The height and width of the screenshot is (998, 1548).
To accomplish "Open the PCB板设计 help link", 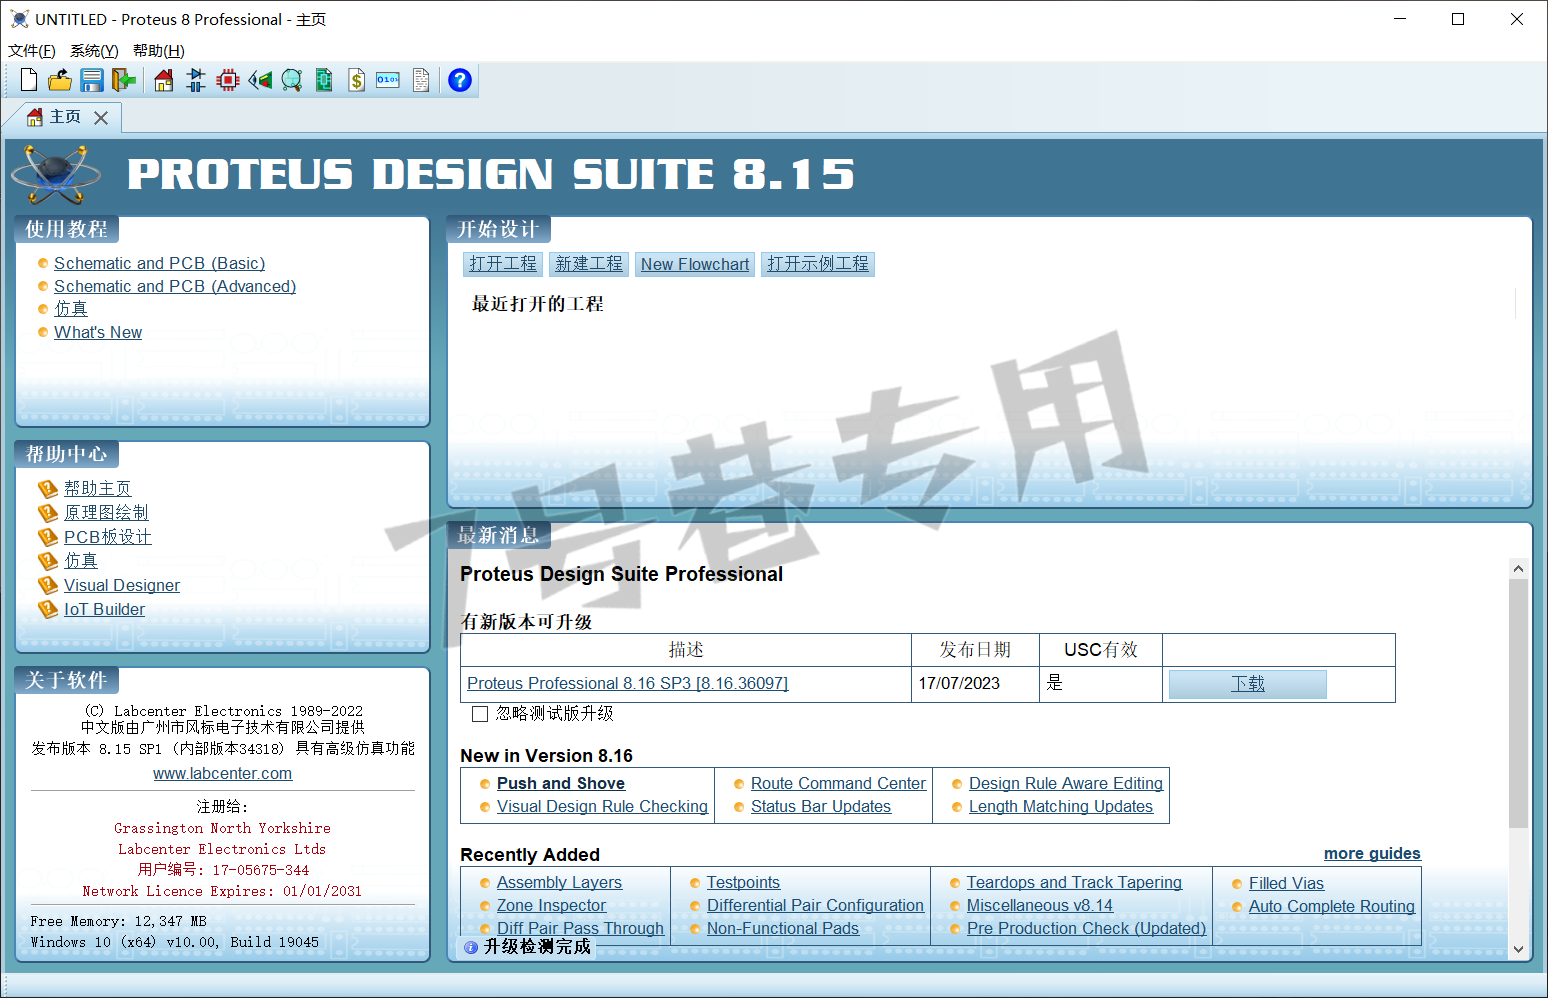I will click(x=108, y=537).
